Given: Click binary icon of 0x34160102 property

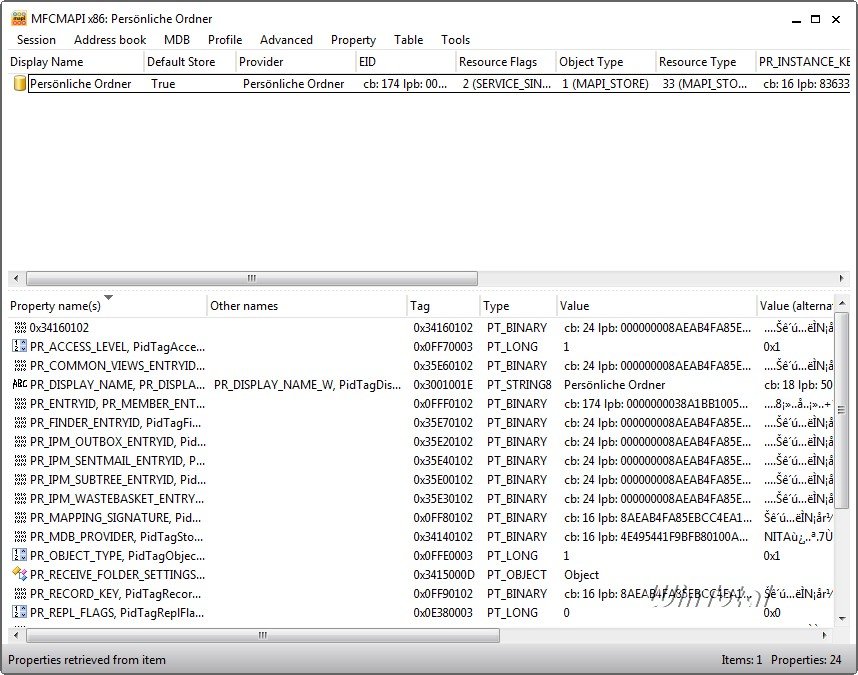Looking at the screenshot, I should point(20,328).
